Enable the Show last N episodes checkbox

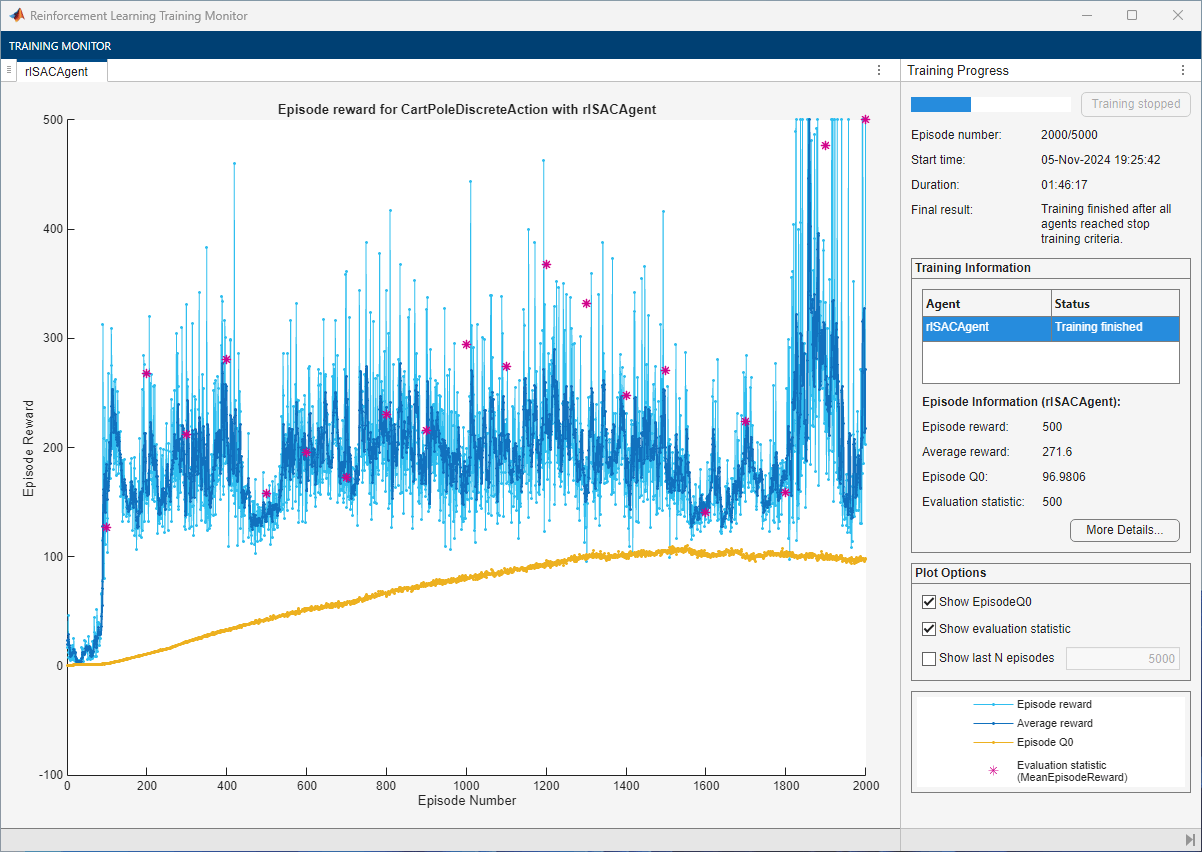click(x=929, y=658)
